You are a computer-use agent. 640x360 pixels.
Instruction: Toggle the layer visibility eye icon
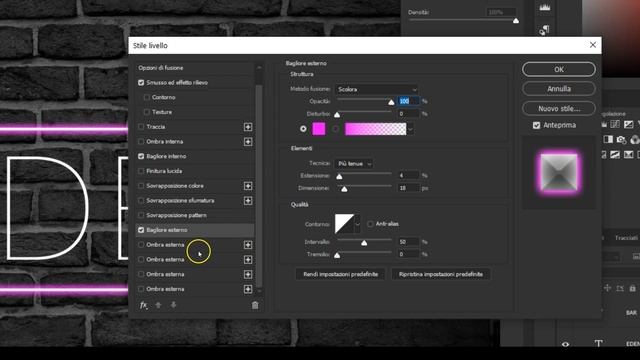pyautogui.click(x=565, y=344)
